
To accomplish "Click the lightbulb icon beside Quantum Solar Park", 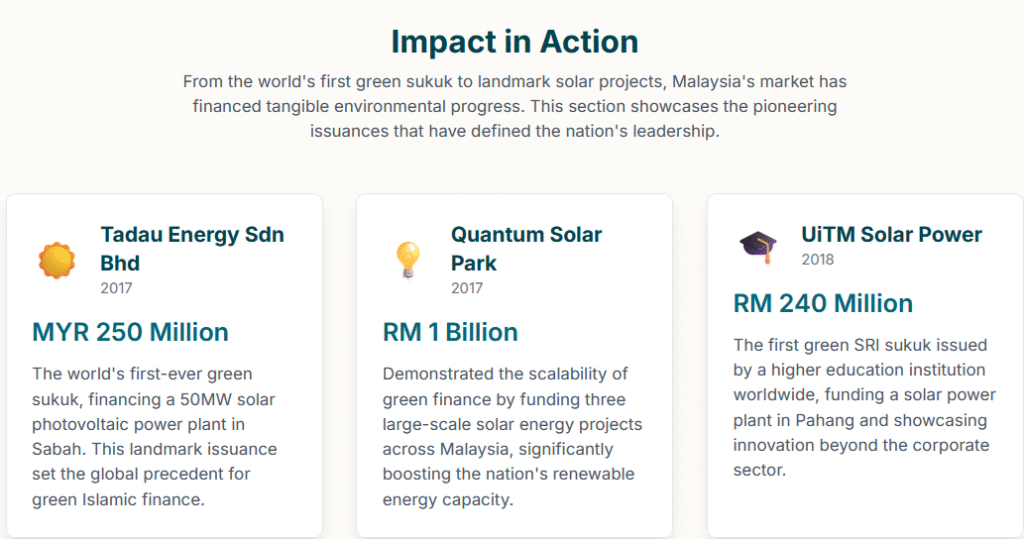I will [407, 260].
